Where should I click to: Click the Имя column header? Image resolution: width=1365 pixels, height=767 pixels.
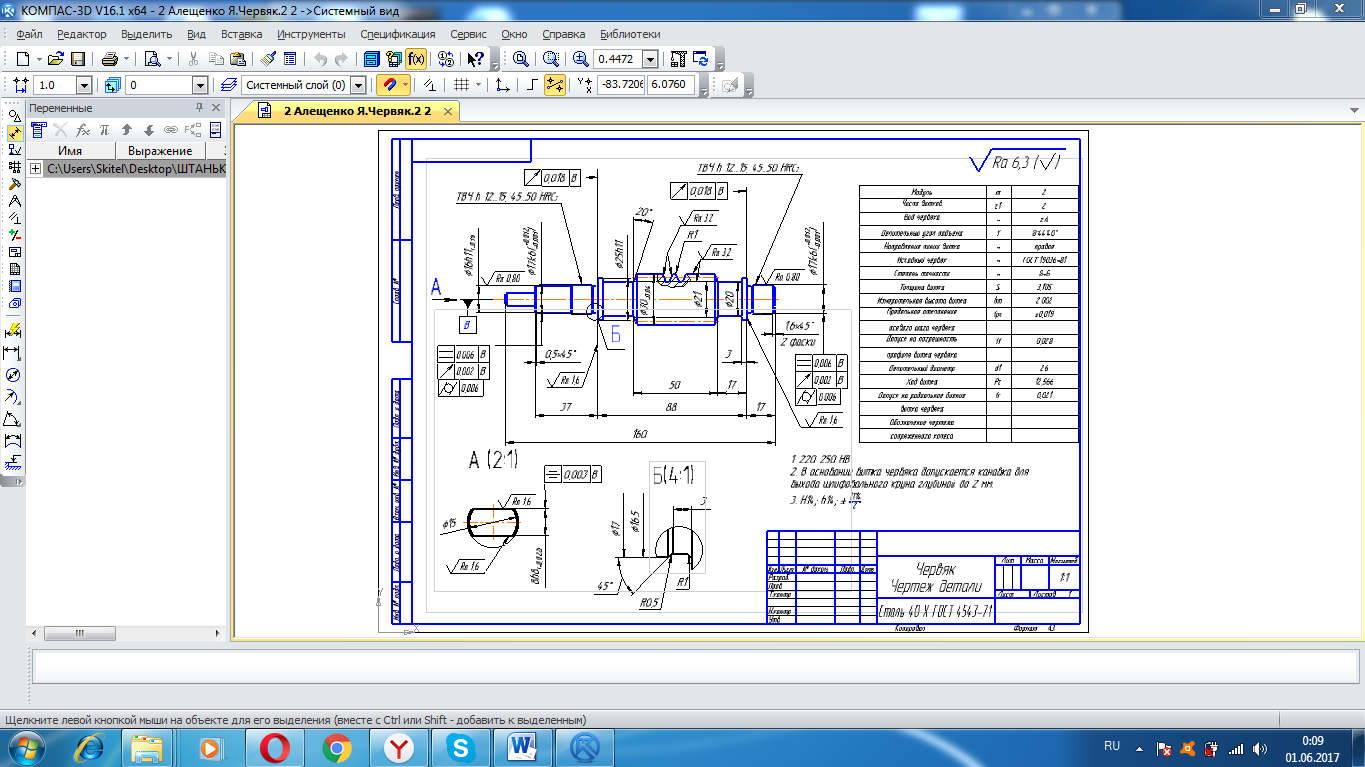[x=70, y=150]
